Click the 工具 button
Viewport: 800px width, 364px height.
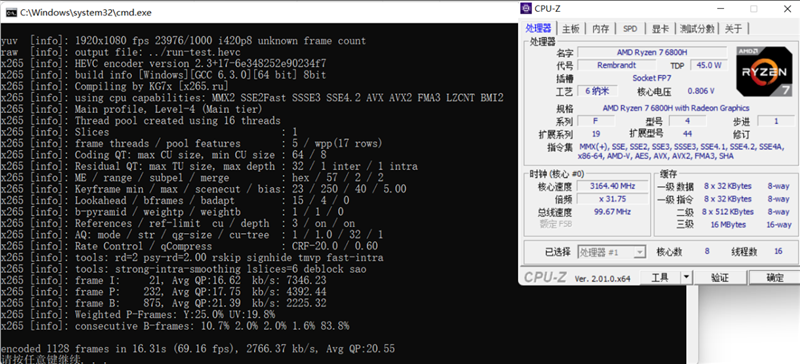[660, 278]
